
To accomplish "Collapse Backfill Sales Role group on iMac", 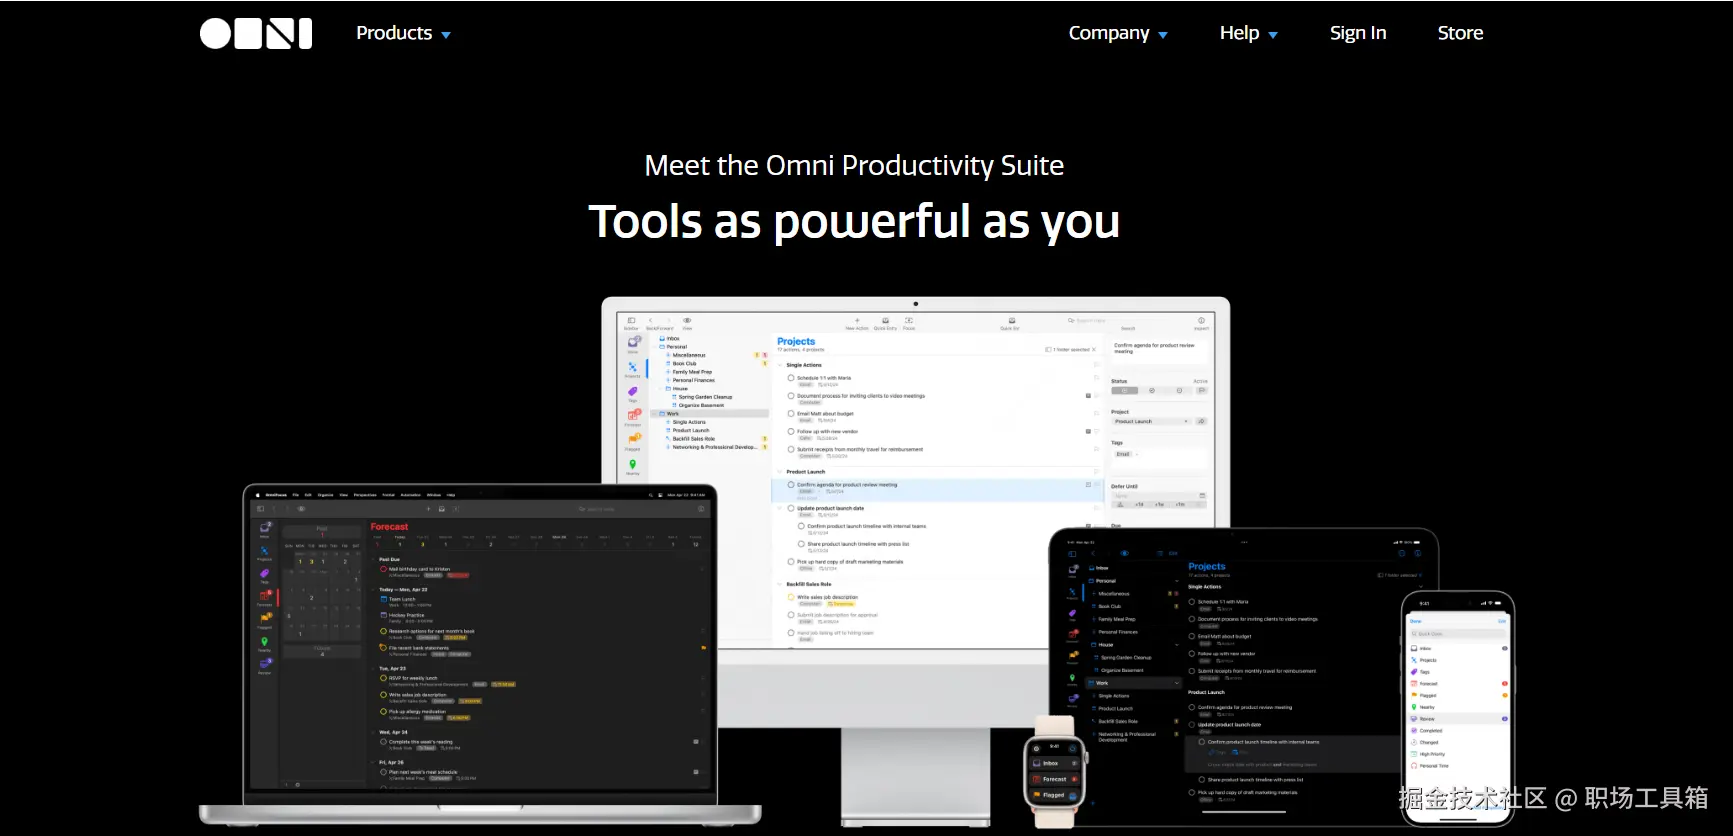I will click(780, 584).
